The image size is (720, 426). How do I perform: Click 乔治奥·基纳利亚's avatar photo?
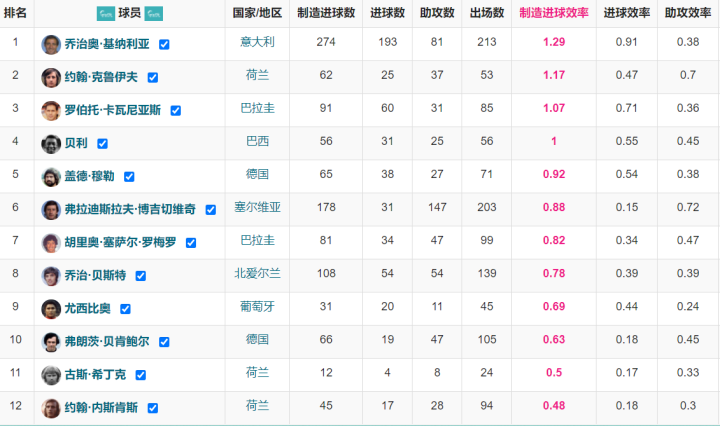(51, 44)
